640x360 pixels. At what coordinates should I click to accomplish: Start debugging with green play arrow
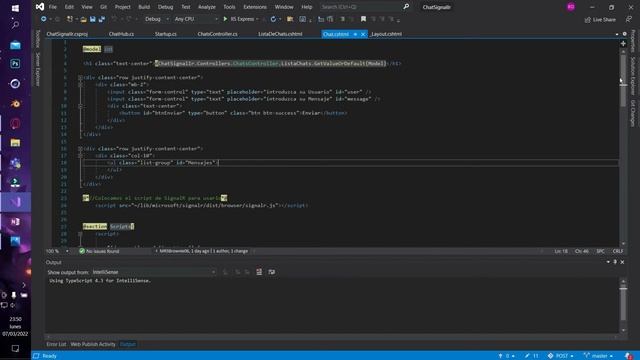click(x=225, y=19)
